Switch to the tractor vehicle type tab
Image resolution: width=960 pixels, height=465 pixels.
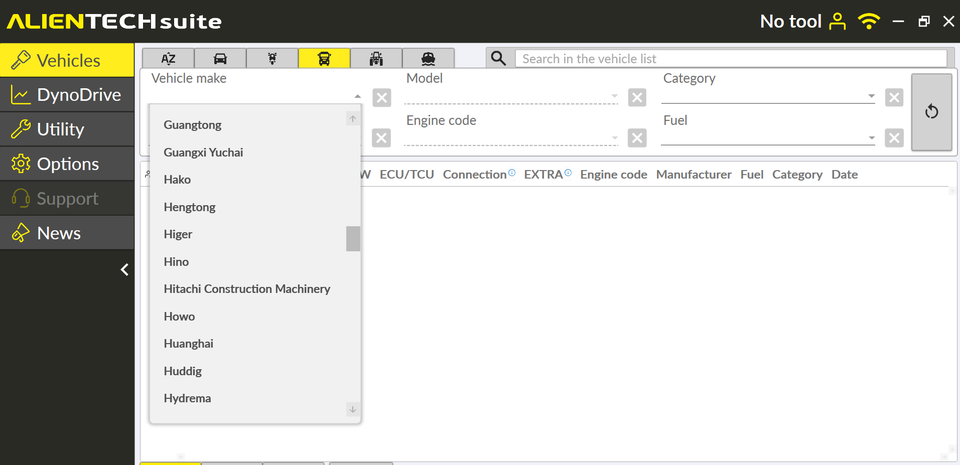point(377,58)
